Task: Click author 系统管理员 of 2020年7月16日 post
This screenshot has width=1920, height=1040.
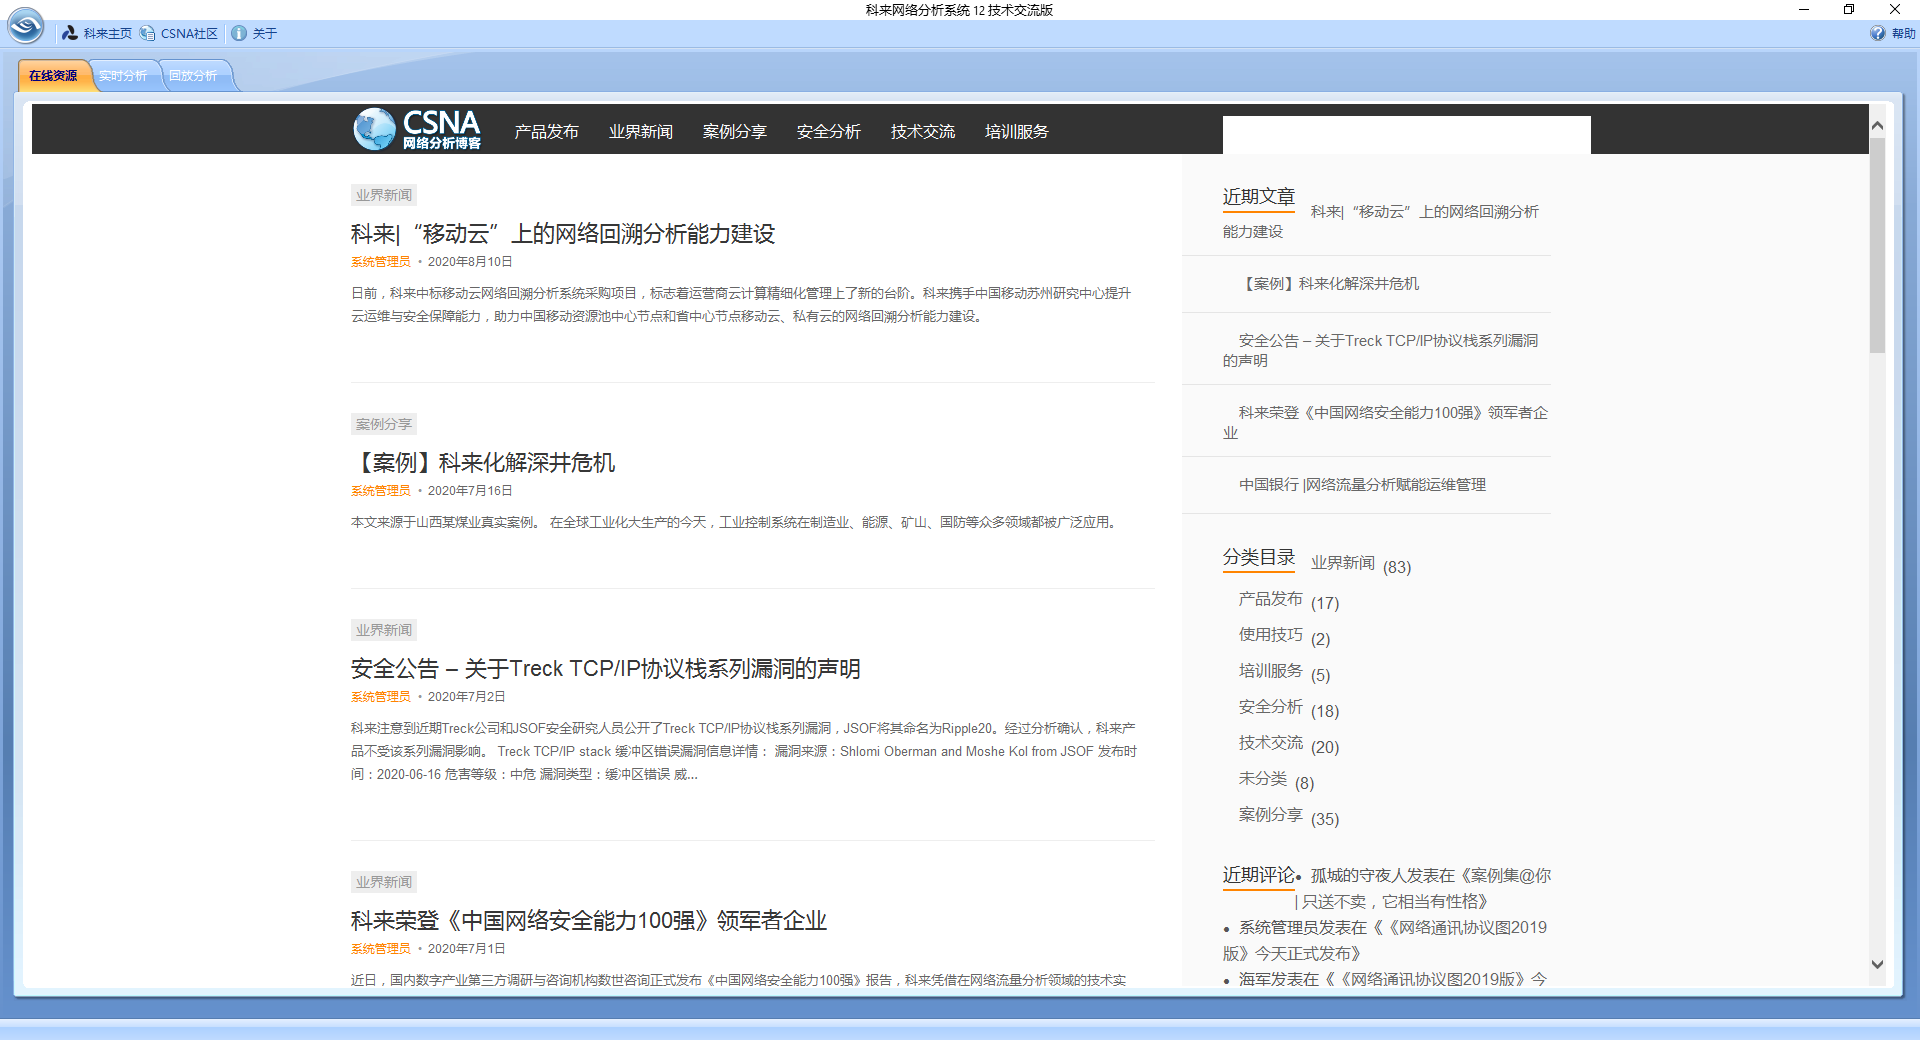Action: [381, 491]
